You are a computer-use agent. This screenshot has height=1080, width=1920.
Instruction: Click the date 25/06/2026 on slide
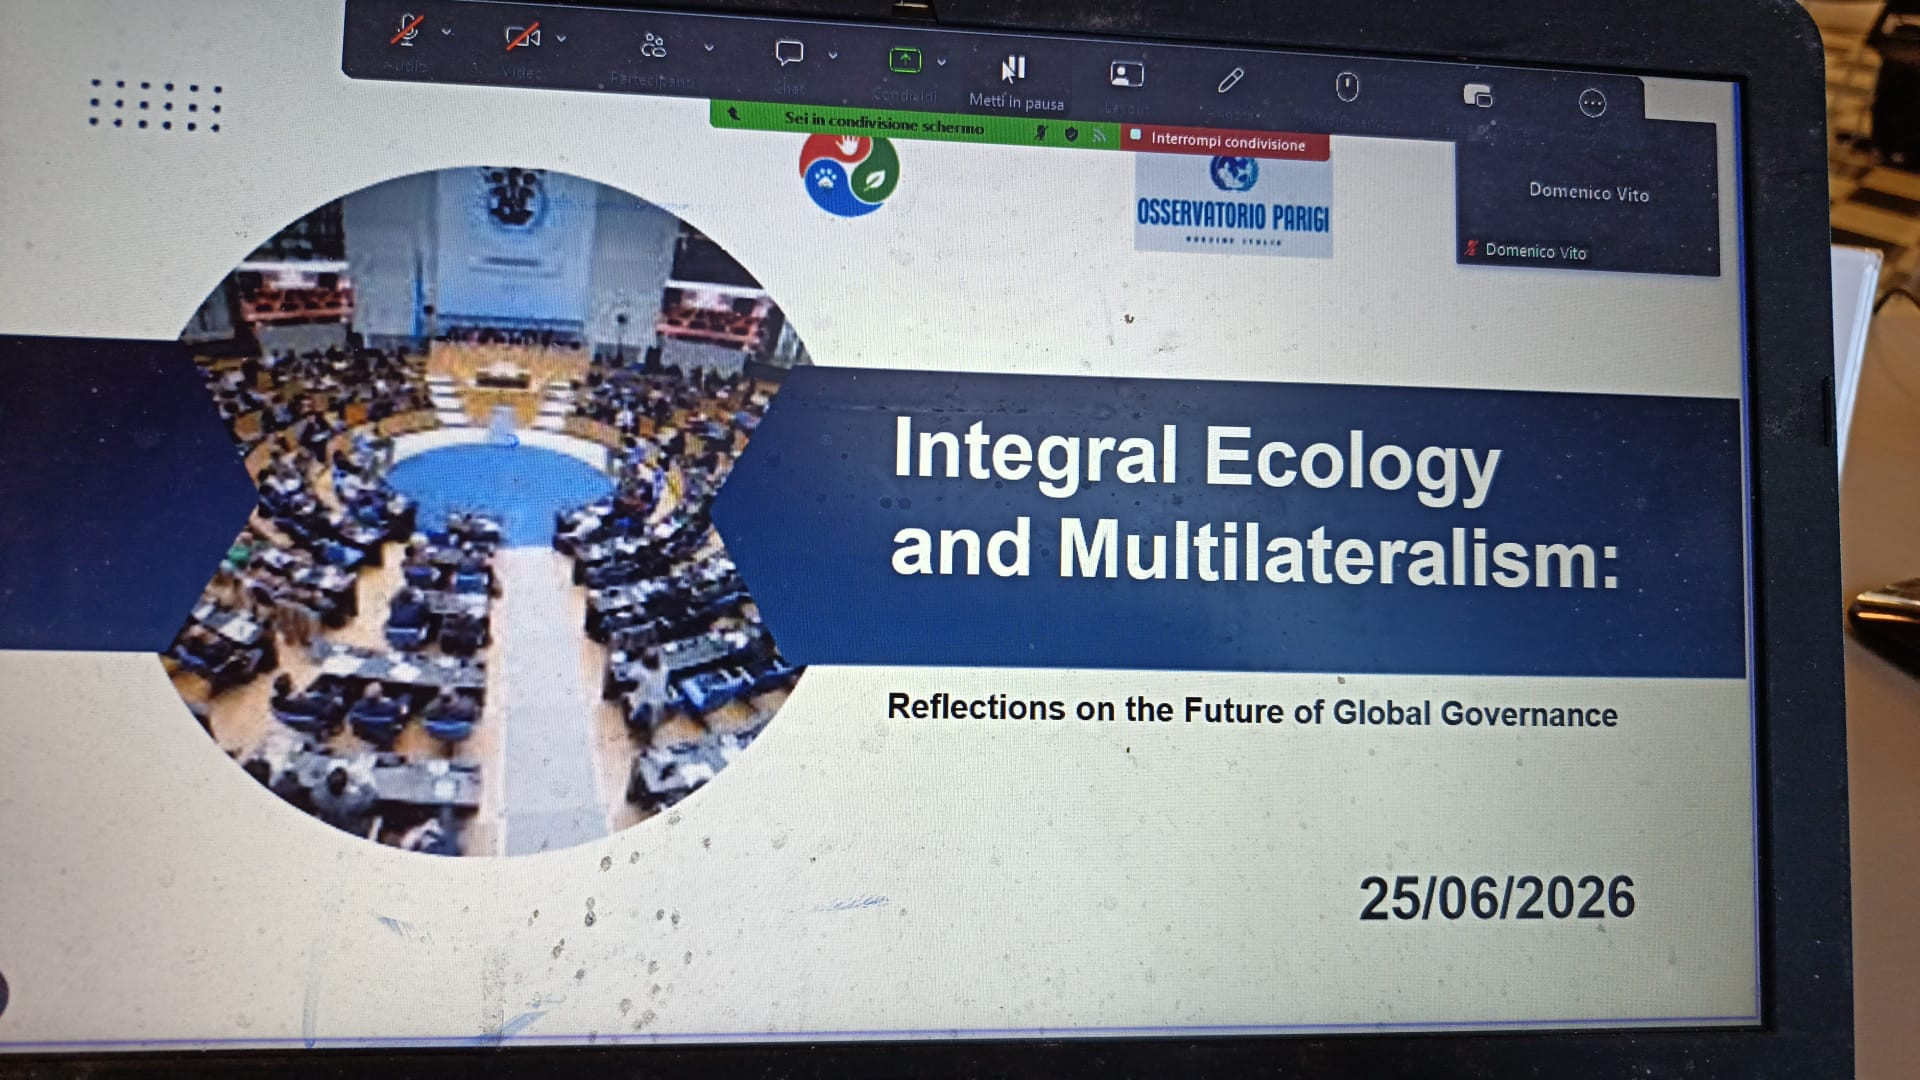1496,897
